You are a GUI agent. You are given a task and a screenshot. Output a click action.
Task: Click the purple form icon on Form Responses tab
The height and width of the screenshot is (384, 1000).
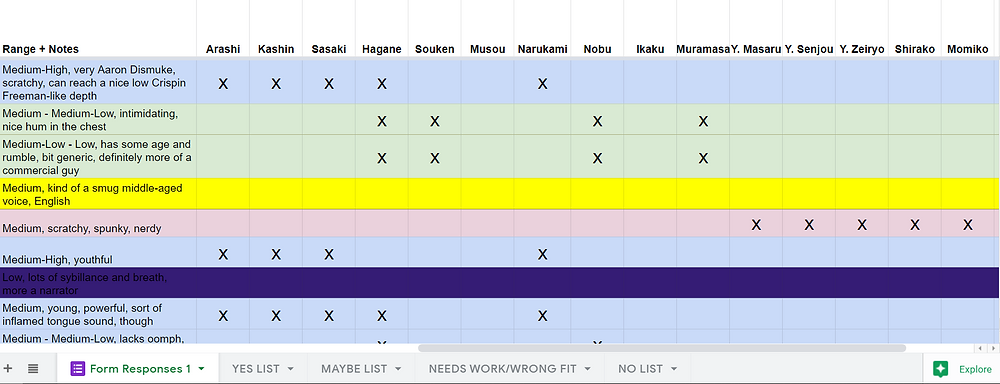pos(77,368)
